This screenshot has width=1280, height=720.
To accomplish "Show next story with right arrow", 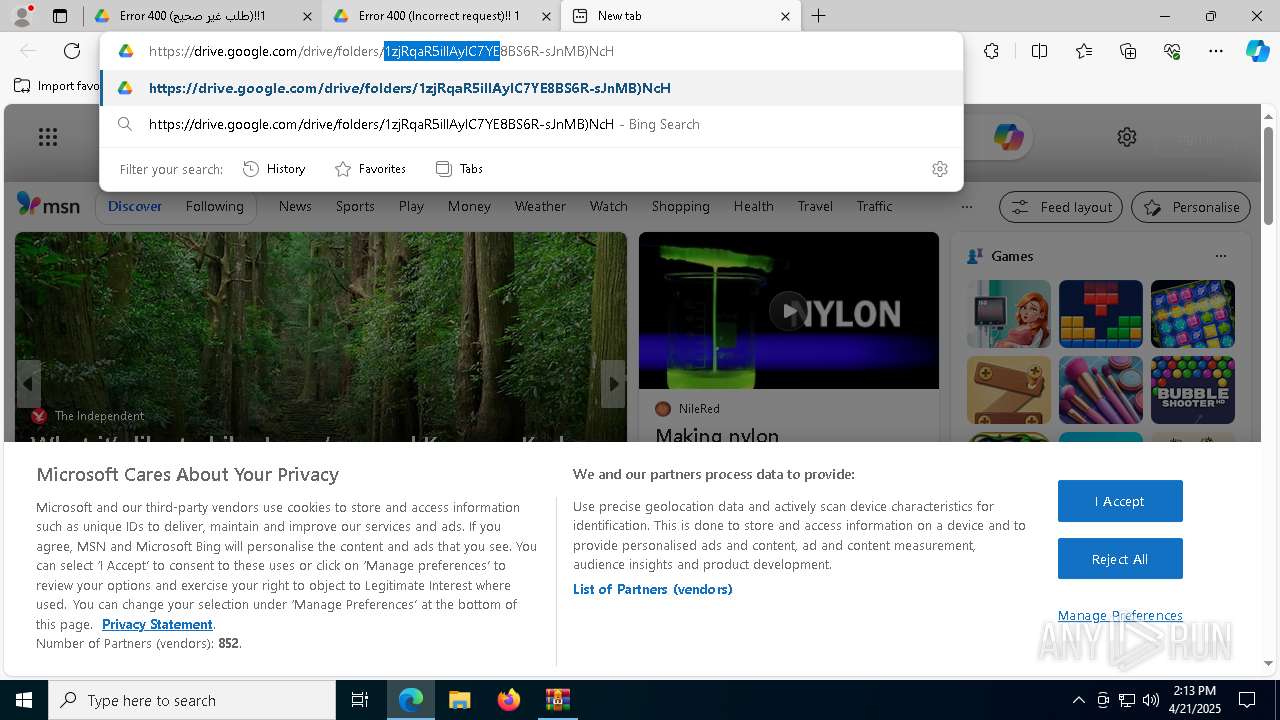I will click(x=613, y=384).
